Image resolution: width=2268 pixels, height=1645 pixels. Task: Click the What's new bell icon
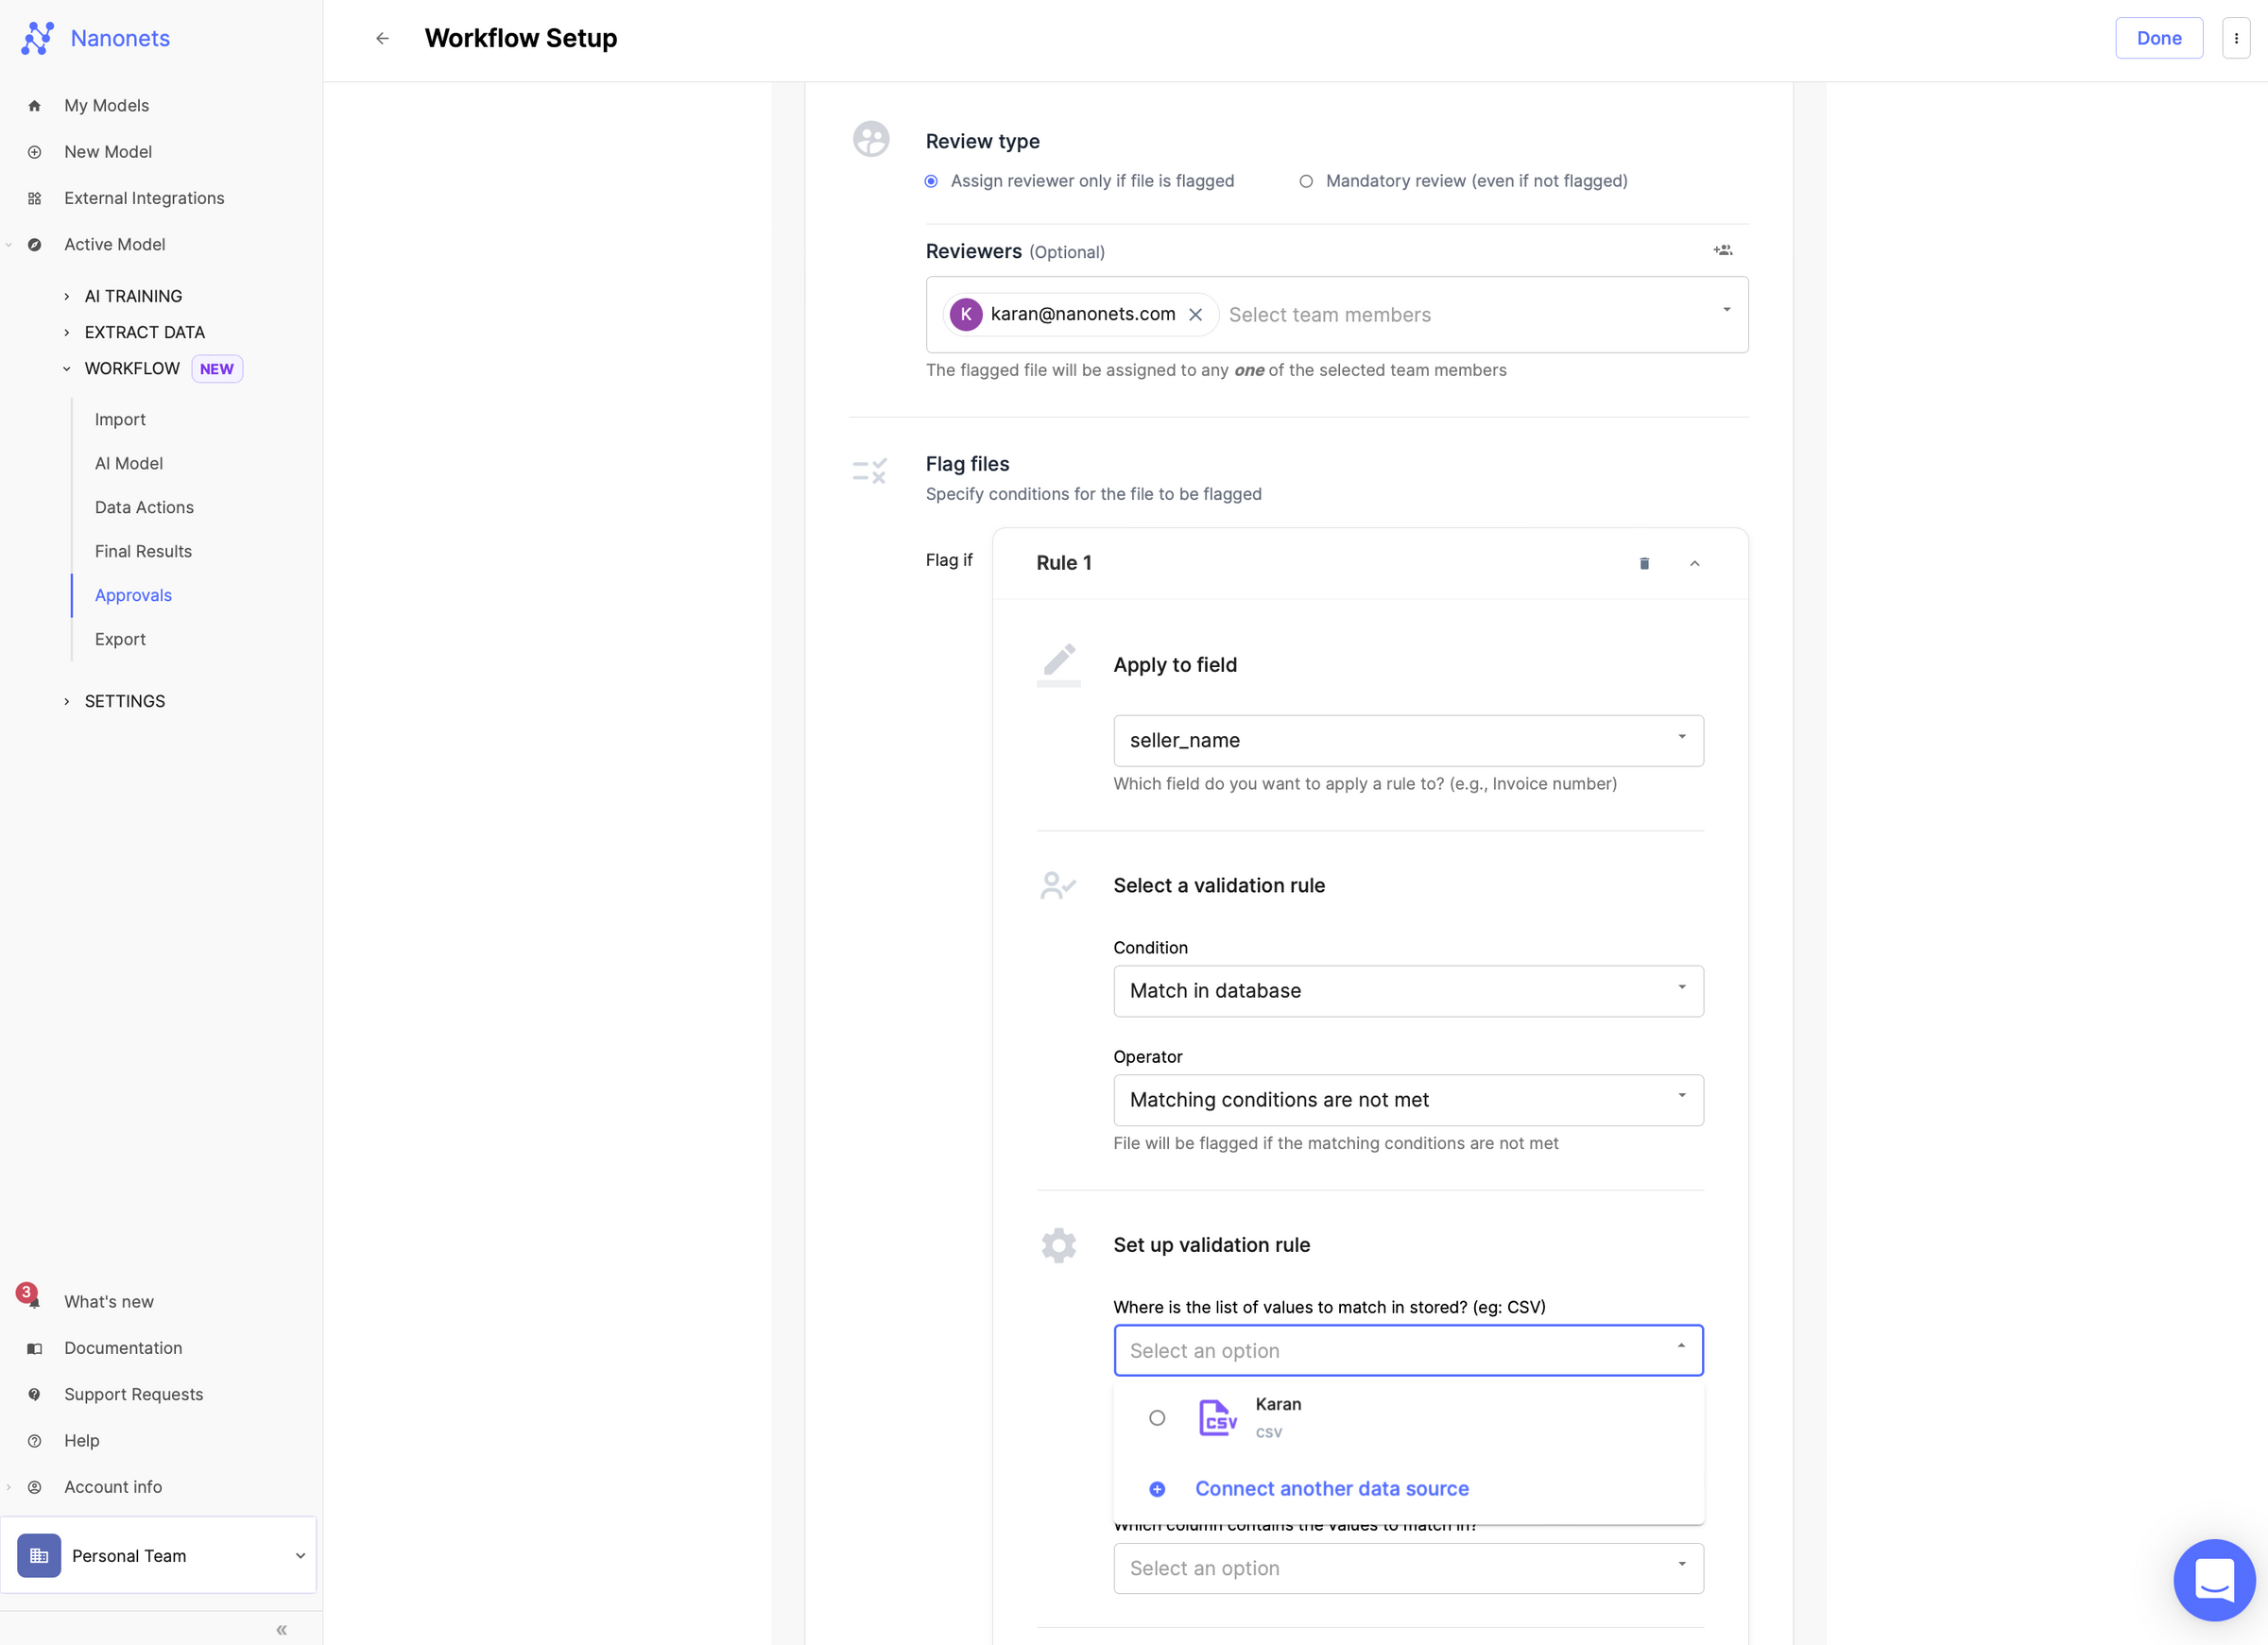[x=33, y=1300]
